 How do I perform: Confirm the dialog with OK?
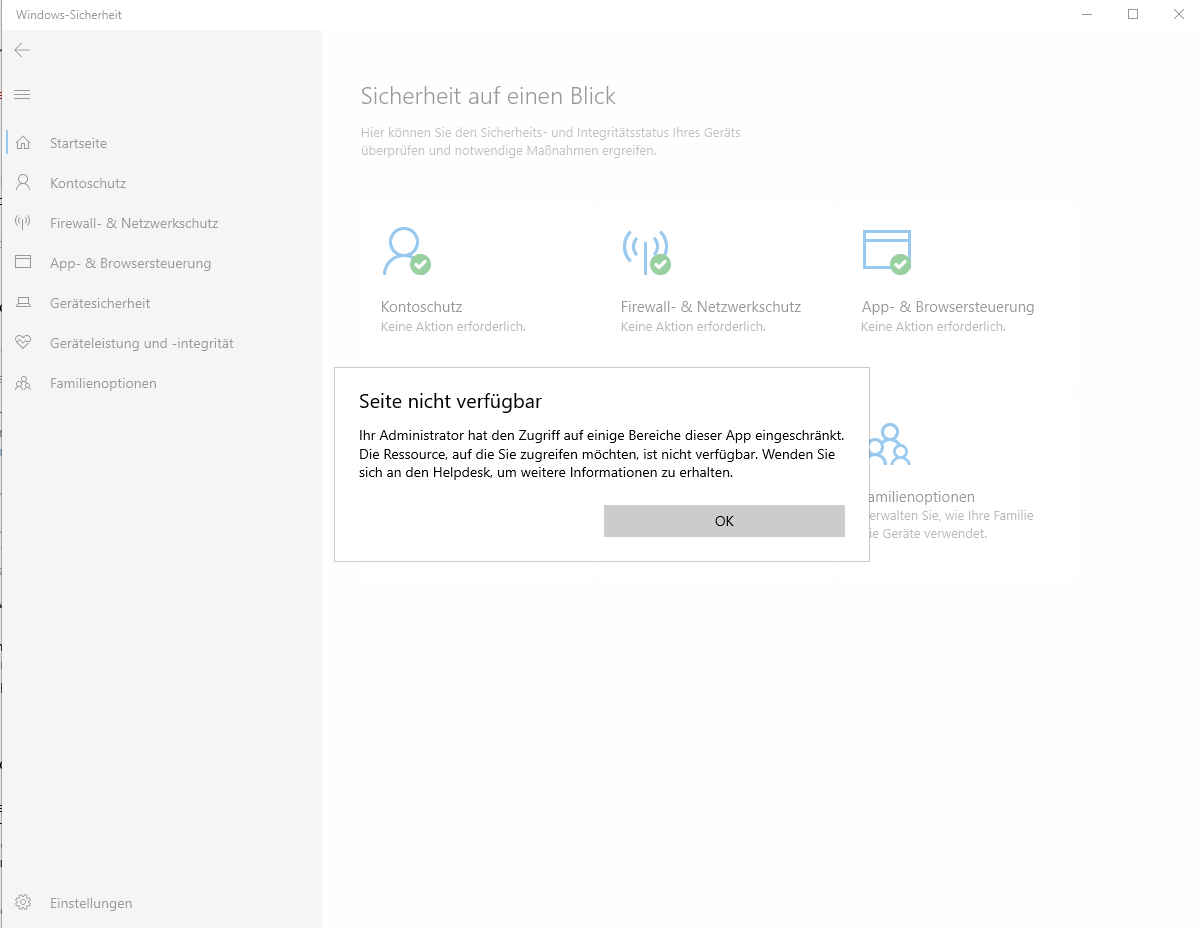(724, 521)
